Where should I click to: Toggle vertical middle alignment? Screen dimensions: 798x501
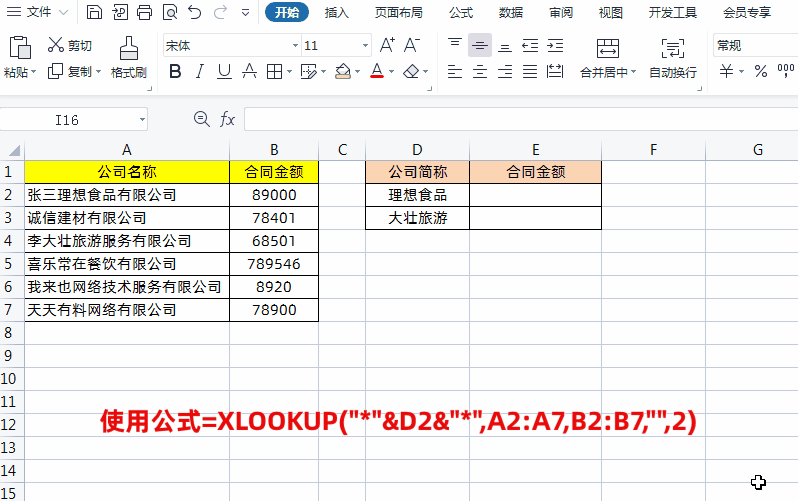479,45
